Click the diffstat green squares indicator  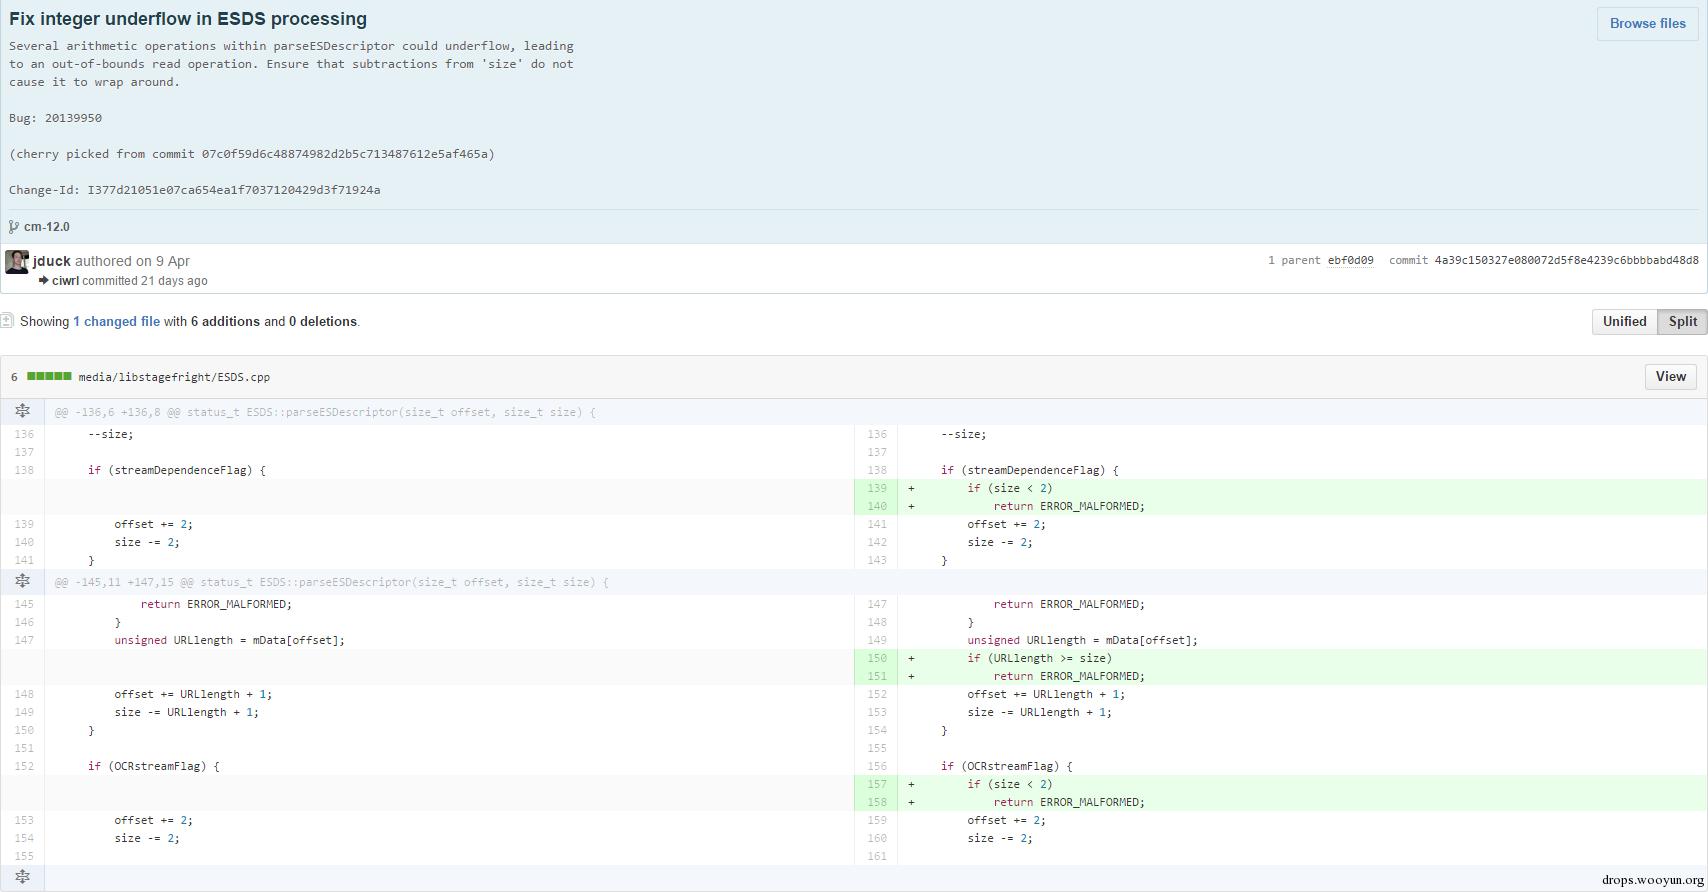pos(49,377)
